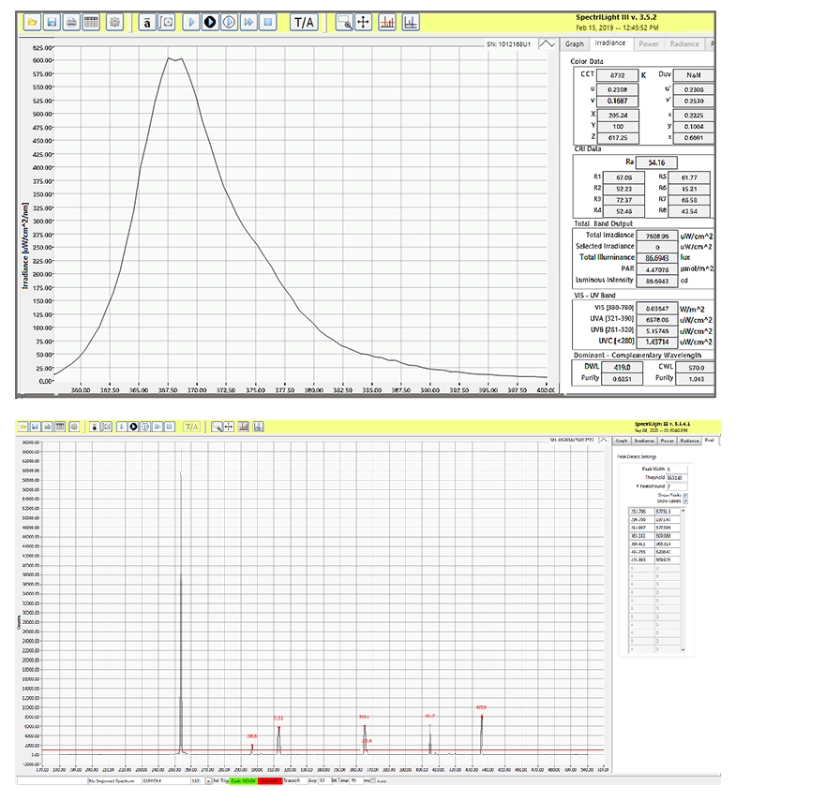
Task: Click the scroll-up arrow of the peak list
Action: coord(683,511)
